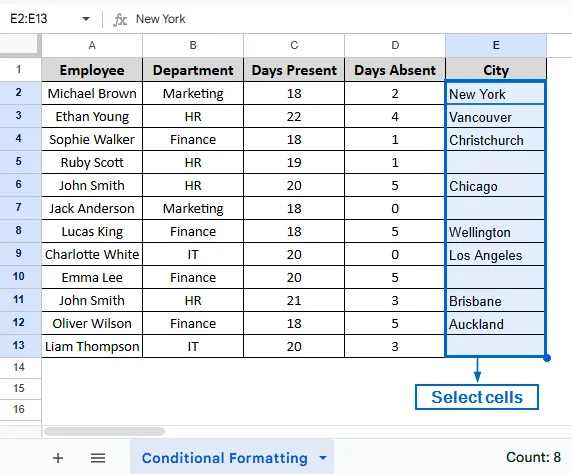Viewport: 572px width, 474px height.
Task: Click the Days Present header cell
Action: (294, 70)
